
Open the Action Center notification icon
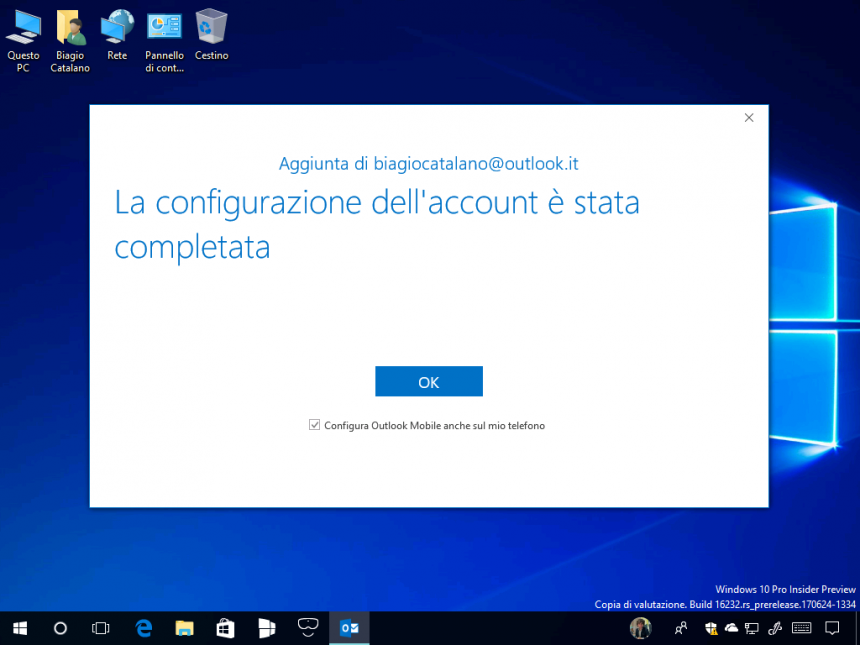(x=833, y=628)
